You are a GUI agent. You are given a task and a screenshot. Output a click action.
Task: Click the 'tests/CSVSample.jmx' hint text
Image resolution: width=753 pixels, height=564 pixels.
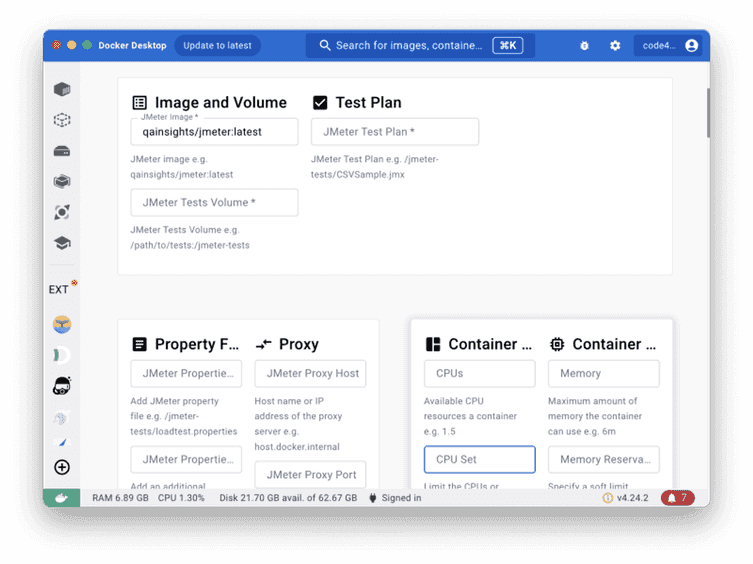358,175
